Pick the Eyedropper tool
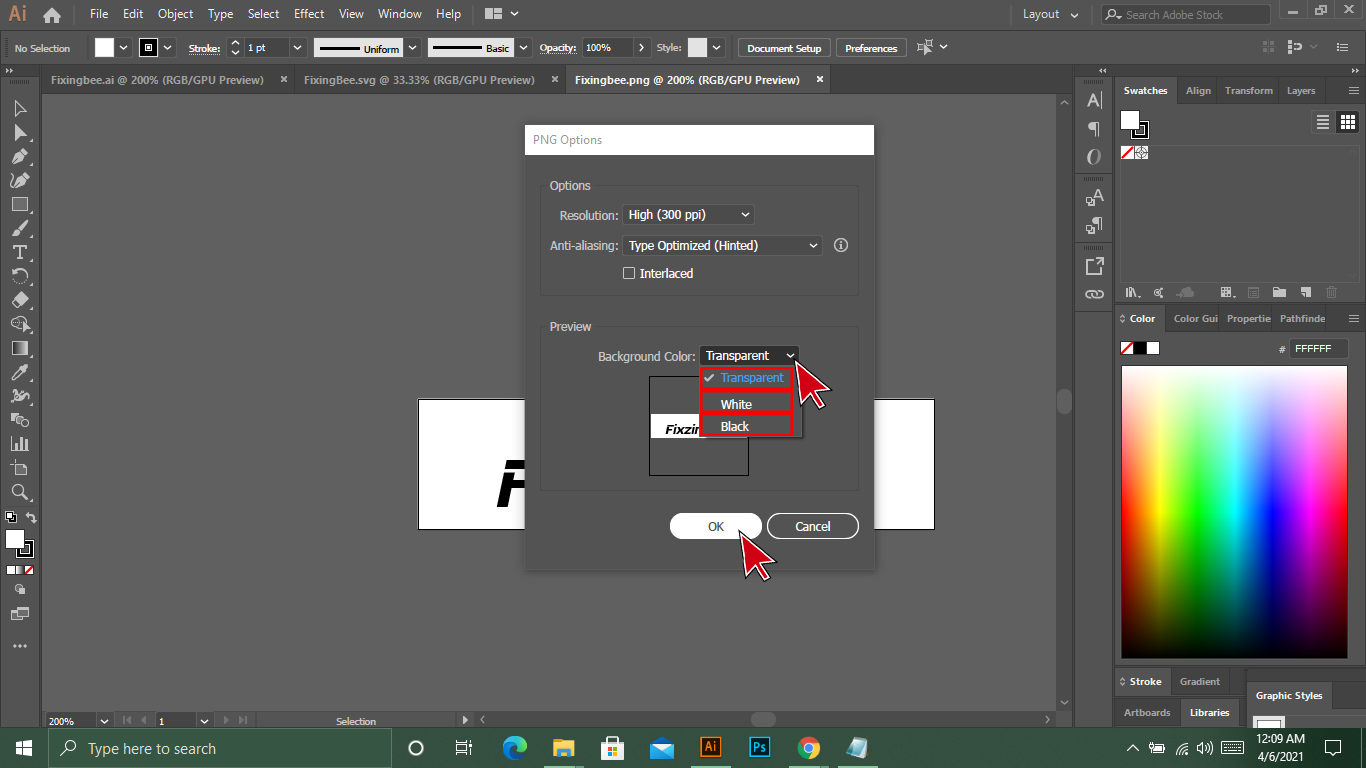Image resolution: width=1366 pixels, height=768 pixels. click(19, 372)
